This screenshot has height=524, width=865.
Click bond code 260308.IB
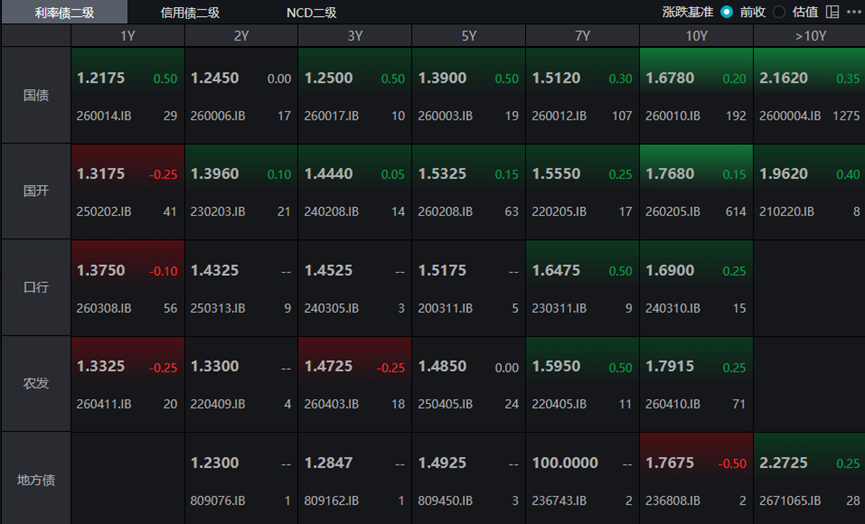(104, 308)
